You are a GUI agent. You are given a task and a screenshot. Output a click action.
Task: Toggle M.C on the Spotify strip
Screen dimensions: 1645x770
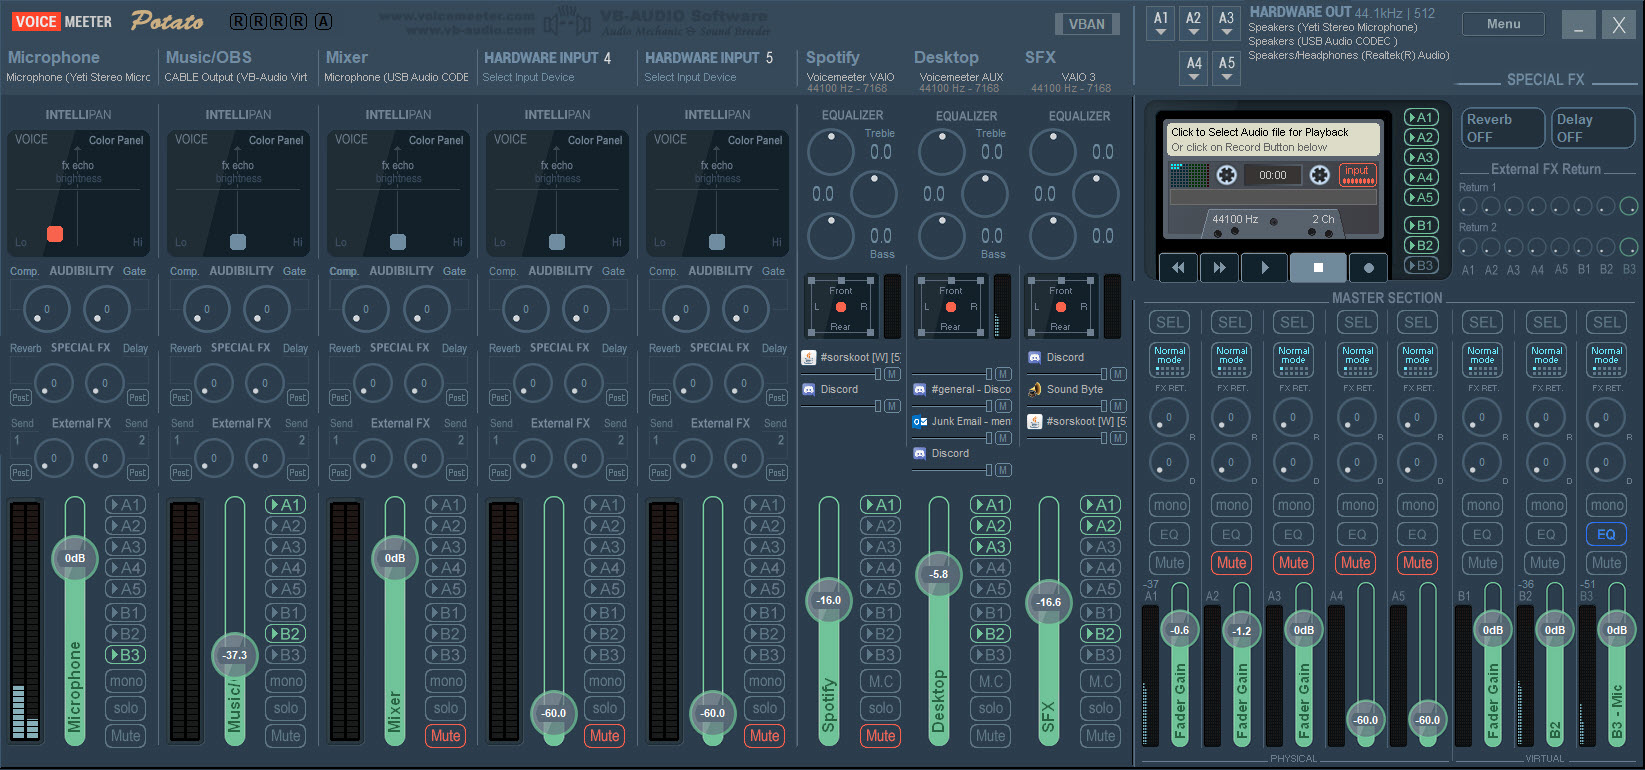[x=880, y=681]
